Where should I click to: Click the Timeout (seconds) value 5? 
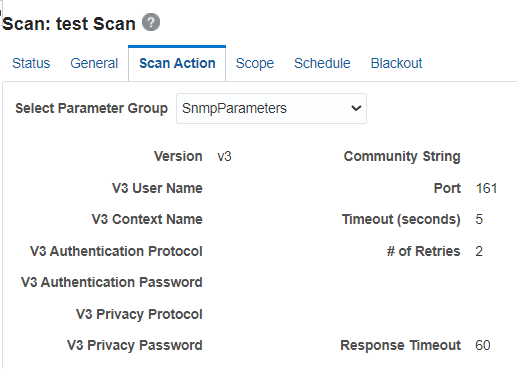479,219
